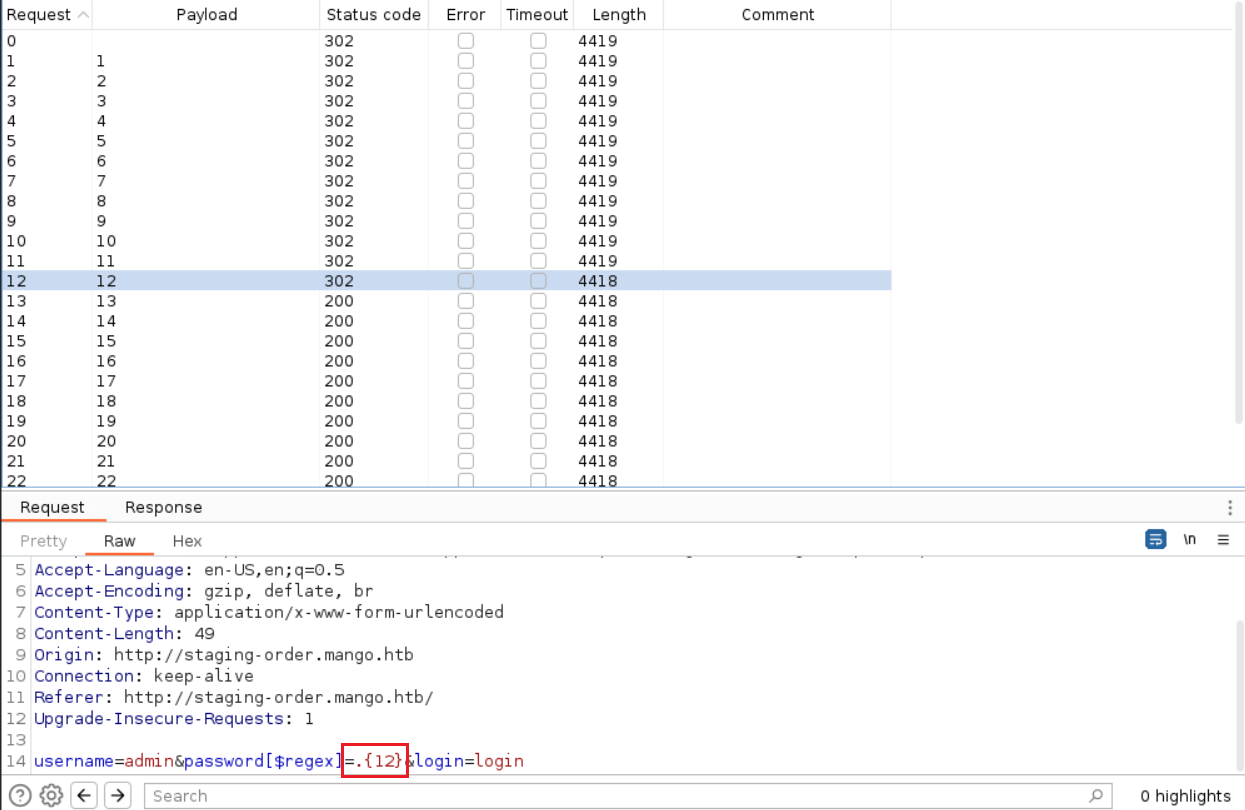Click the Error column header
This screenshot has width=1245, height=810.
(465, 15)
